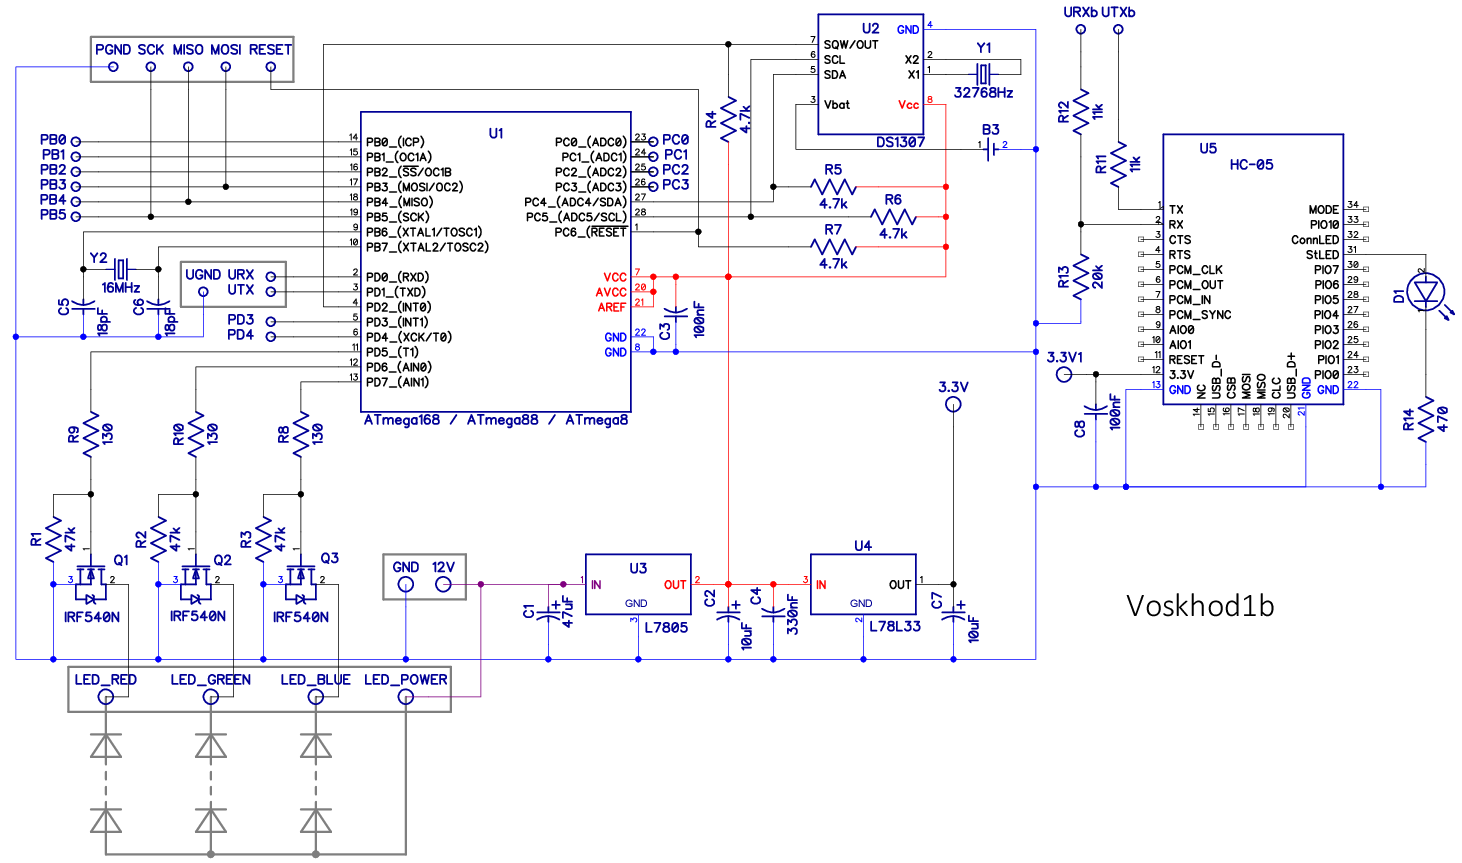Select the R5 4.7k resistor
This screenshot has width=1462, height=863.
point(833,187)
